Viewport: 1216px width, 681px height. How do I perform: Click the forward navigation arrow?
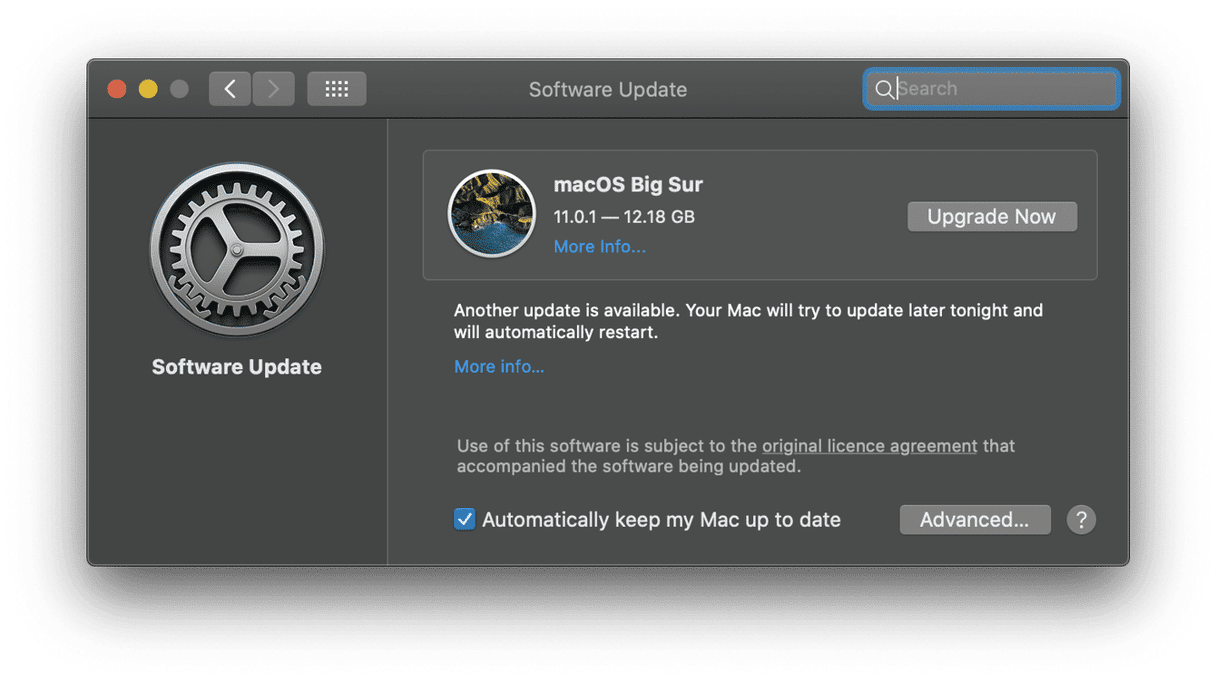click(273, 88)
